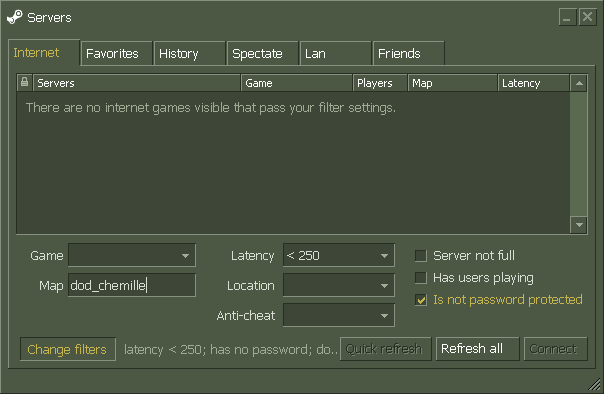Open the Friends tab
This screenshot has width=604, height=394.
pyautogui.click(x=409, y=54)
